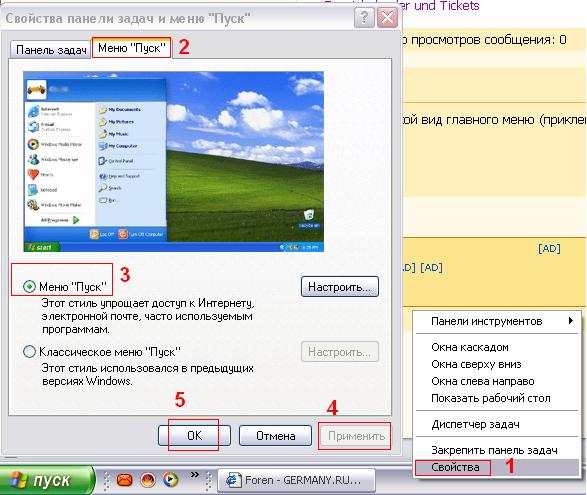Select the Меню "Пуск" radio button

(29, 287)
